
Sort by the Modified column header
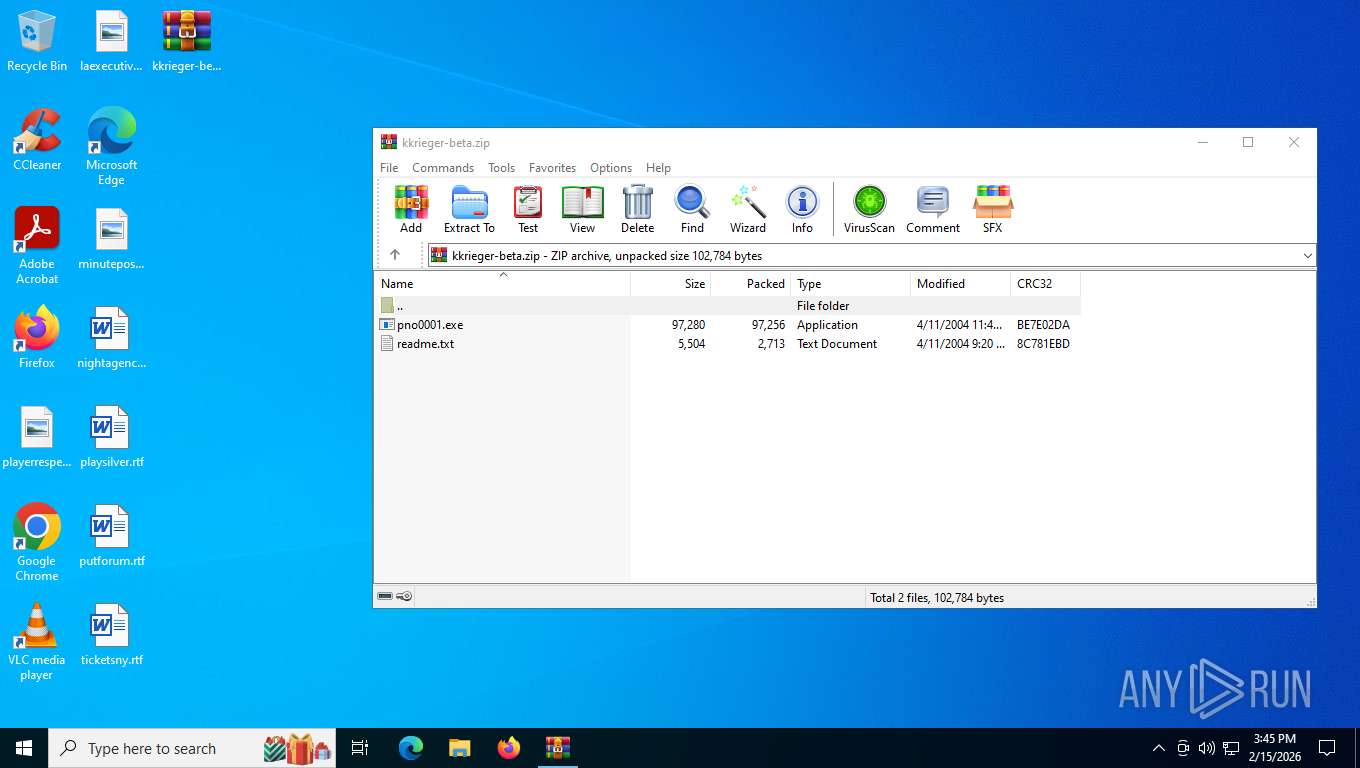coord(961,284)
